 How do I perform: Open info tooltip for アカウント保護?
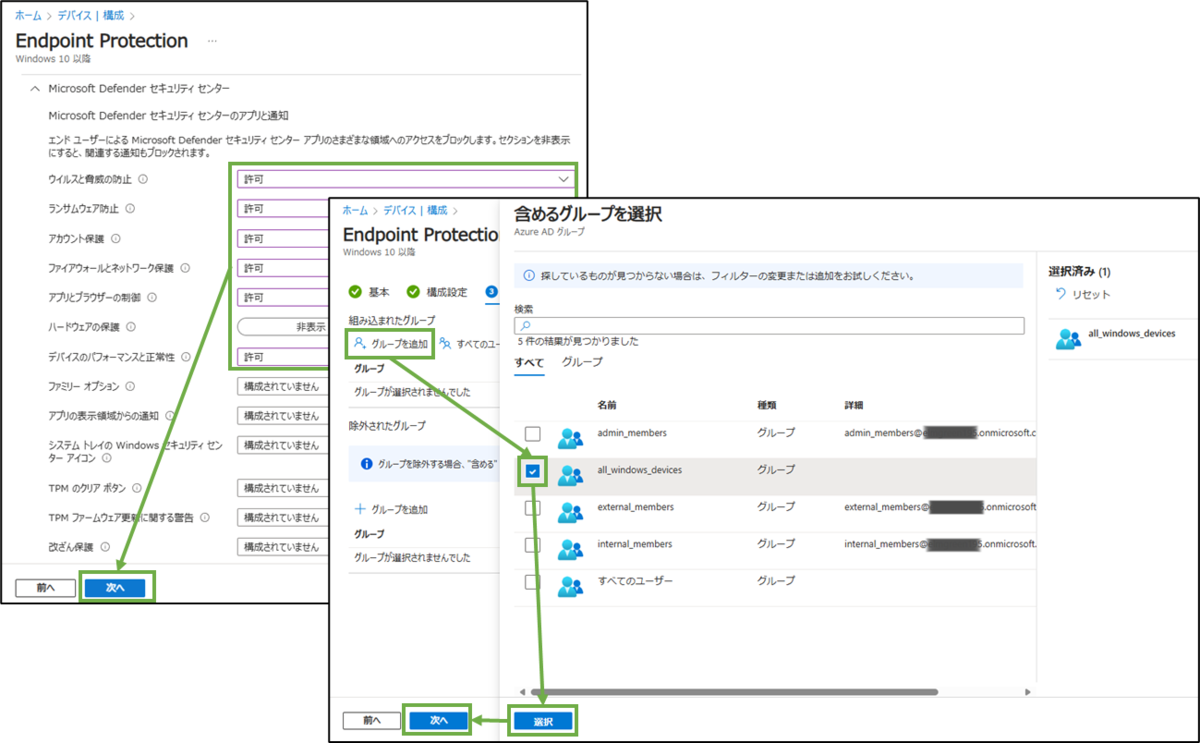[x=117, y=239]
